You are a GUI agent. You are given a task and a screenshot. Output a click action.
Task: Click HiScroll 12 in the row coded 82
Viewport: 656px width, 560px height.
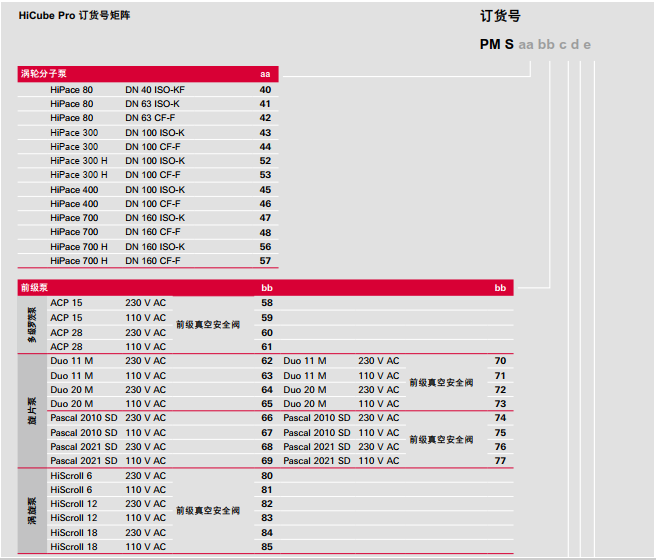click(74, 504)
